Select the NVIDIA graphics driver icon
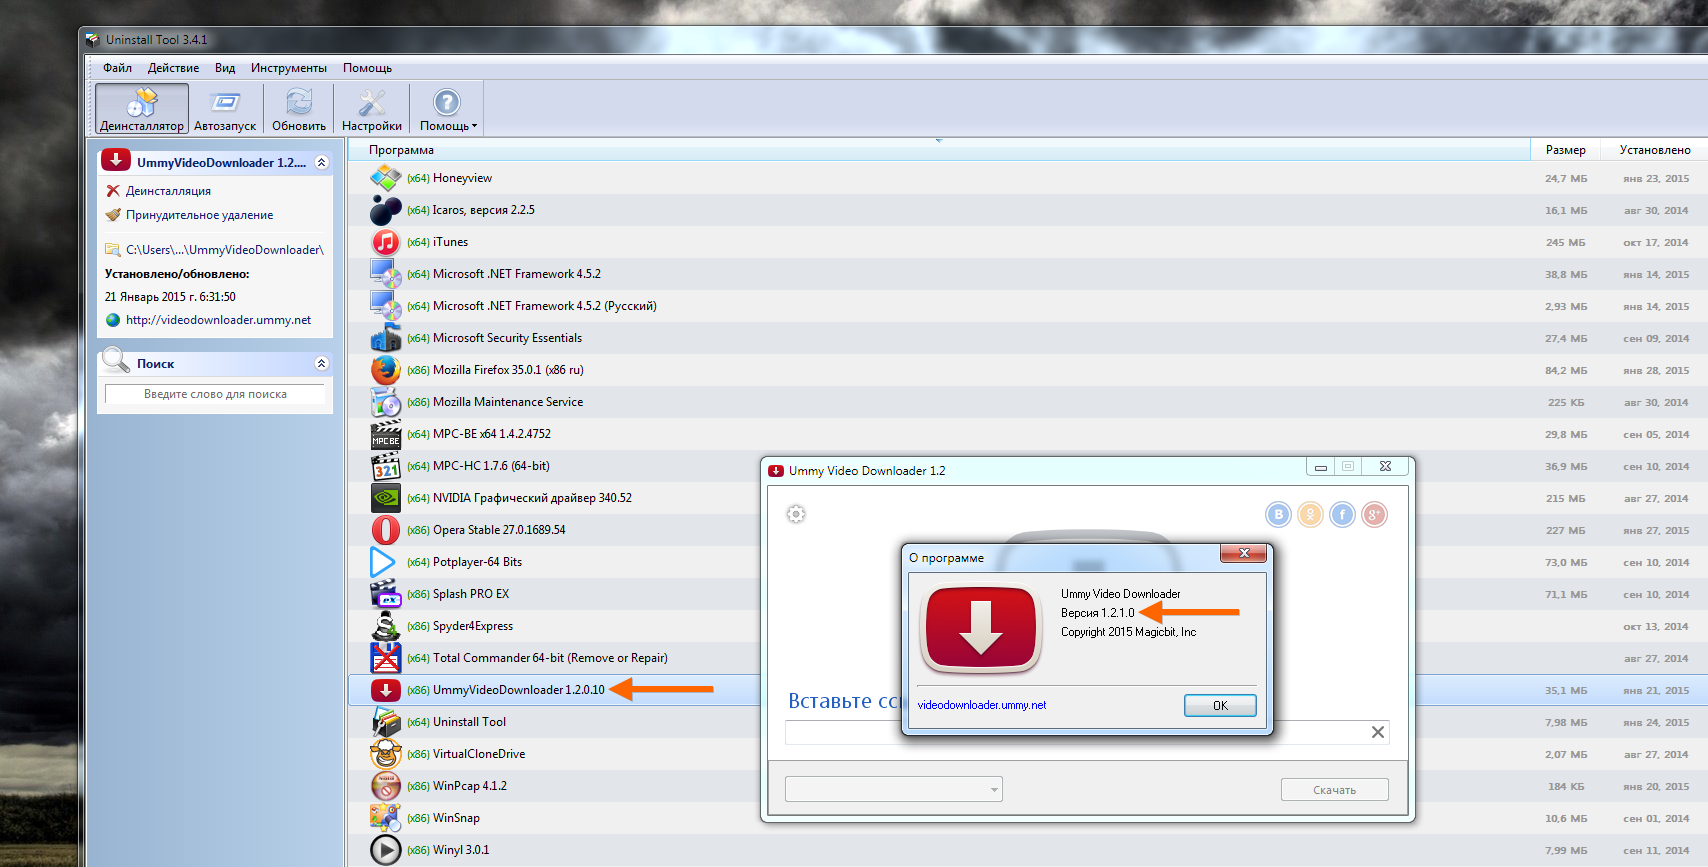Screen dimensions: 1708x867 [x=385, y=498]
